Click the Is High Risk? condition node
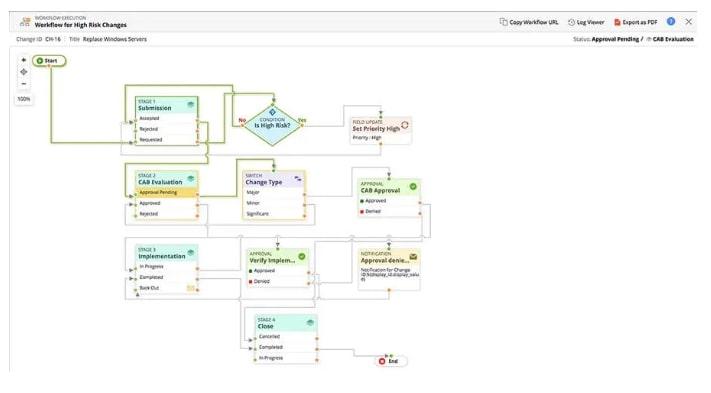The height and width of the screenshot is (393, 711). click(x=273, y=125)
